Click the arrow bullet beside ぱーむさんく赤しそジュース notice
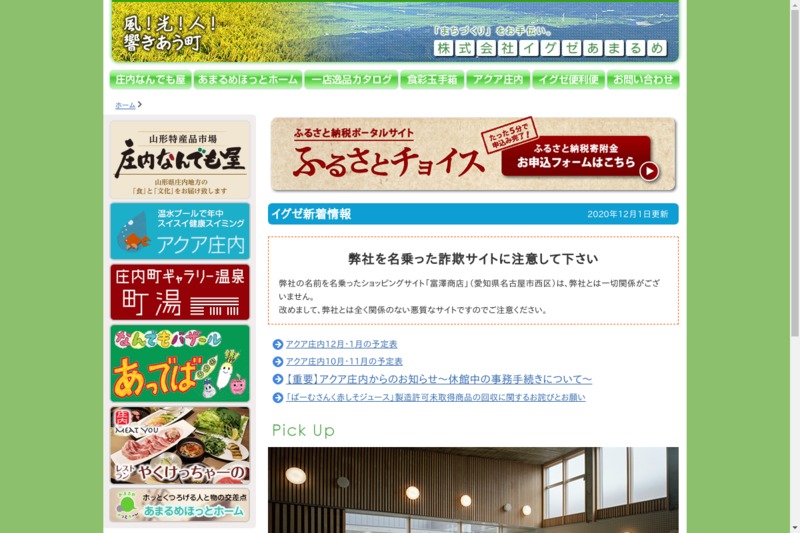Viewport: 800px width, 533px height. tap(278, 397)
